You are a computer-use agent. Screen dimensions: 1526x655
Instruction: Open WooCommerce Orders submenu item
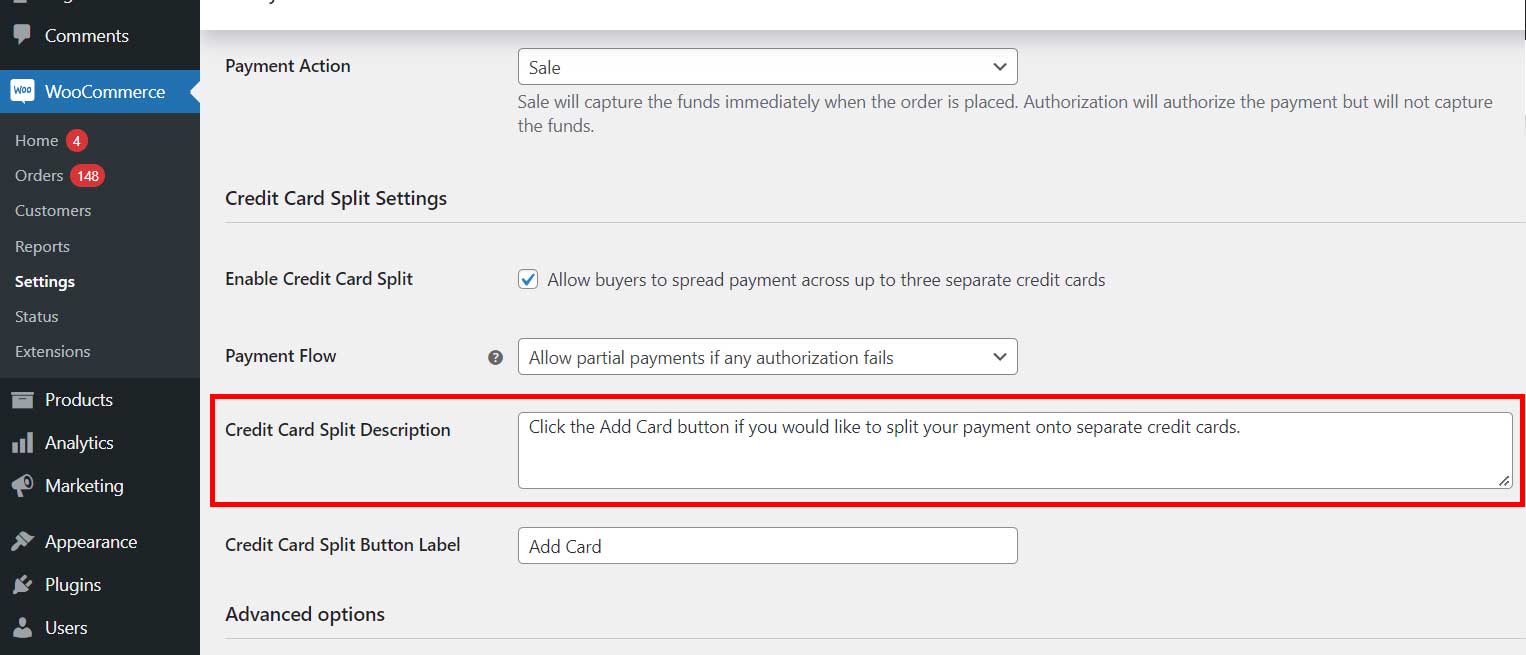point(39,176)
